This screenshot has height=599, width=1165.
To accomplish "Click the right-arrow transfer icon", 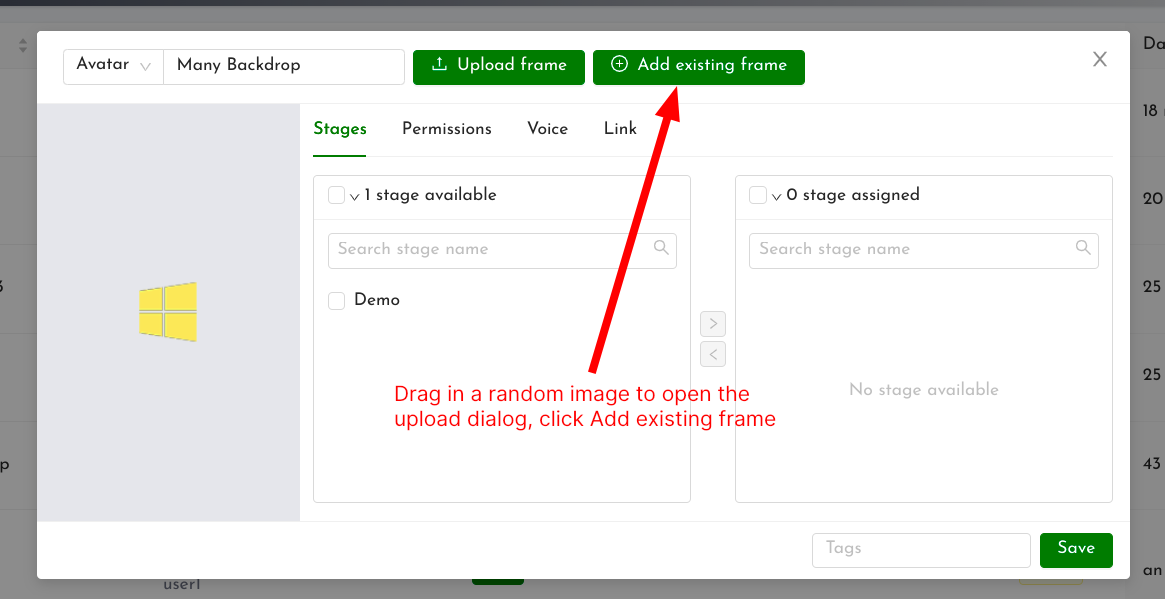I will pyautogui.click(x=713, y=323).
